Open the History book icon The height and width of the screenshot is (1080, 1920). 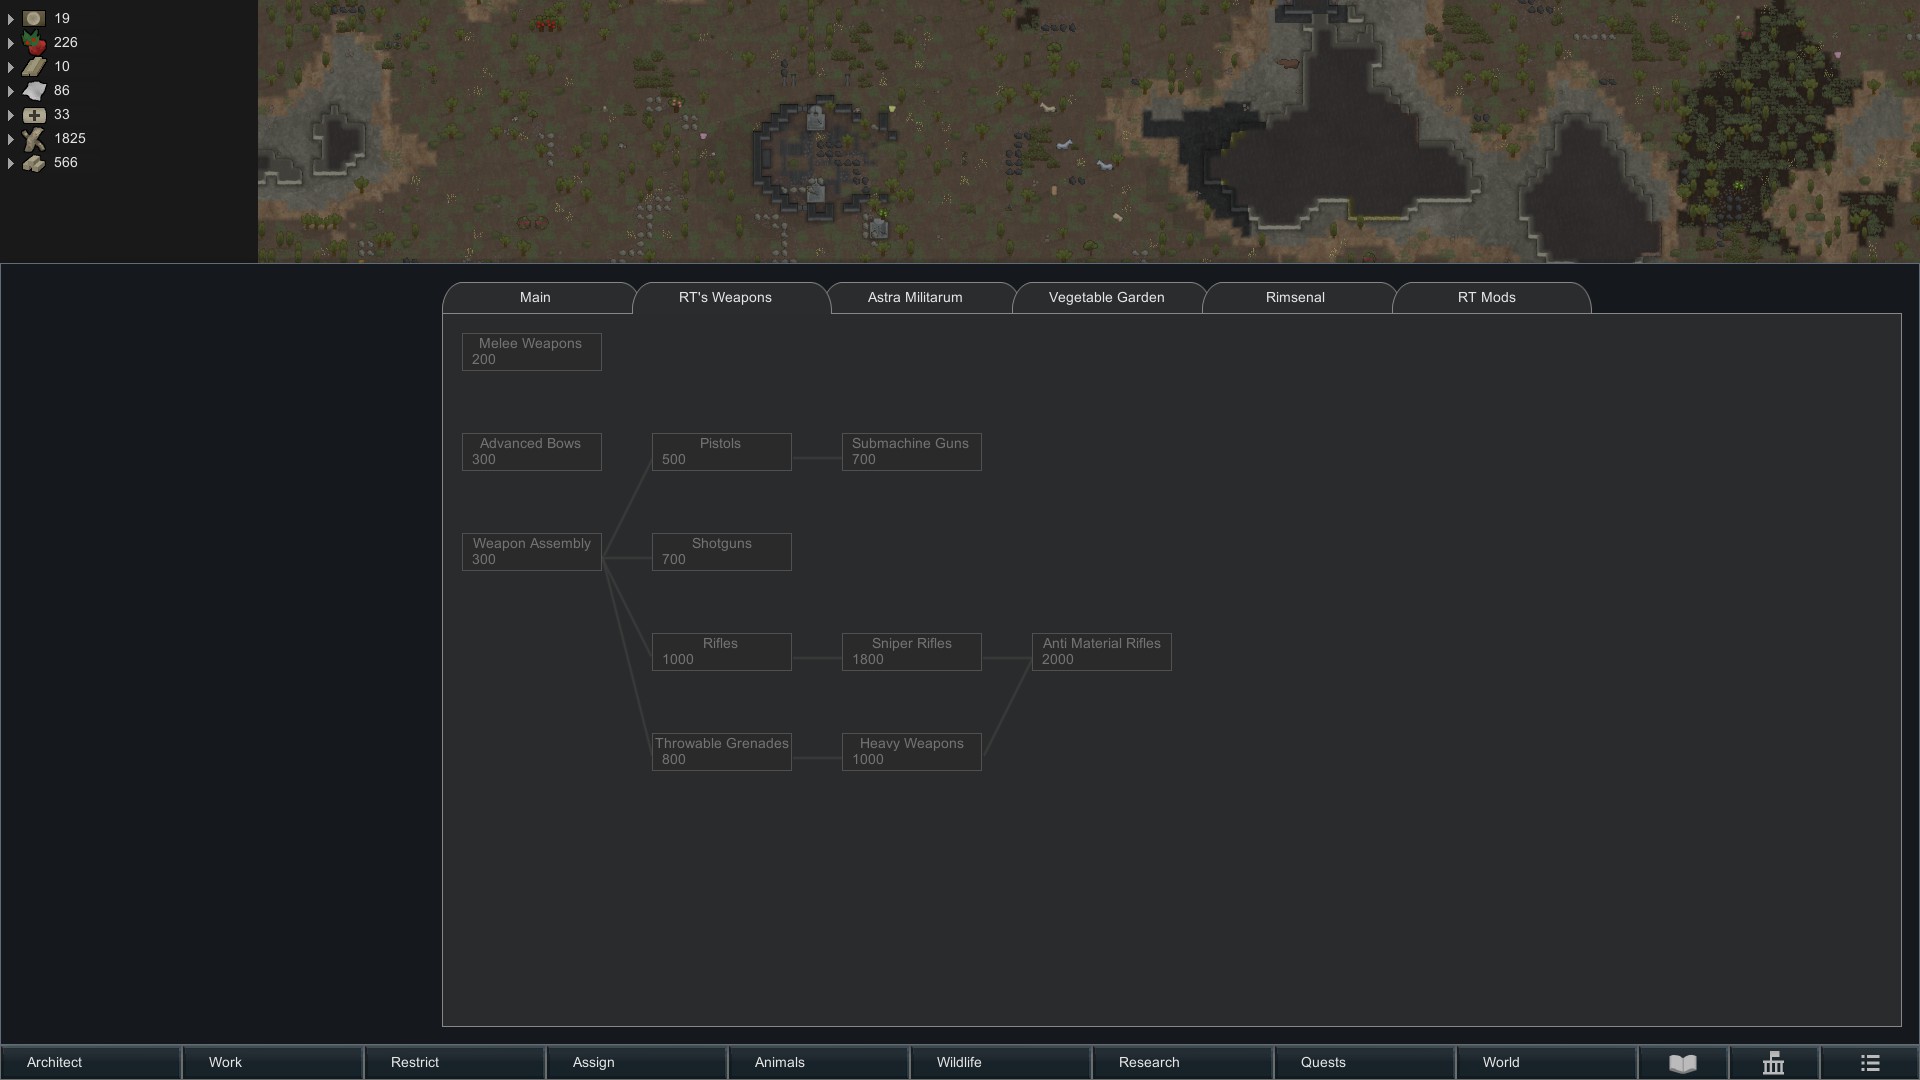[x=1683, y=1063]
